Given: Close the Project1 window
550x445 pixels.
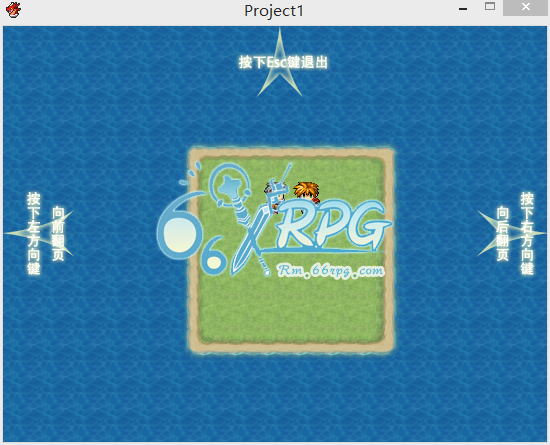Looking at the screenshot, I should click(525, 7).
